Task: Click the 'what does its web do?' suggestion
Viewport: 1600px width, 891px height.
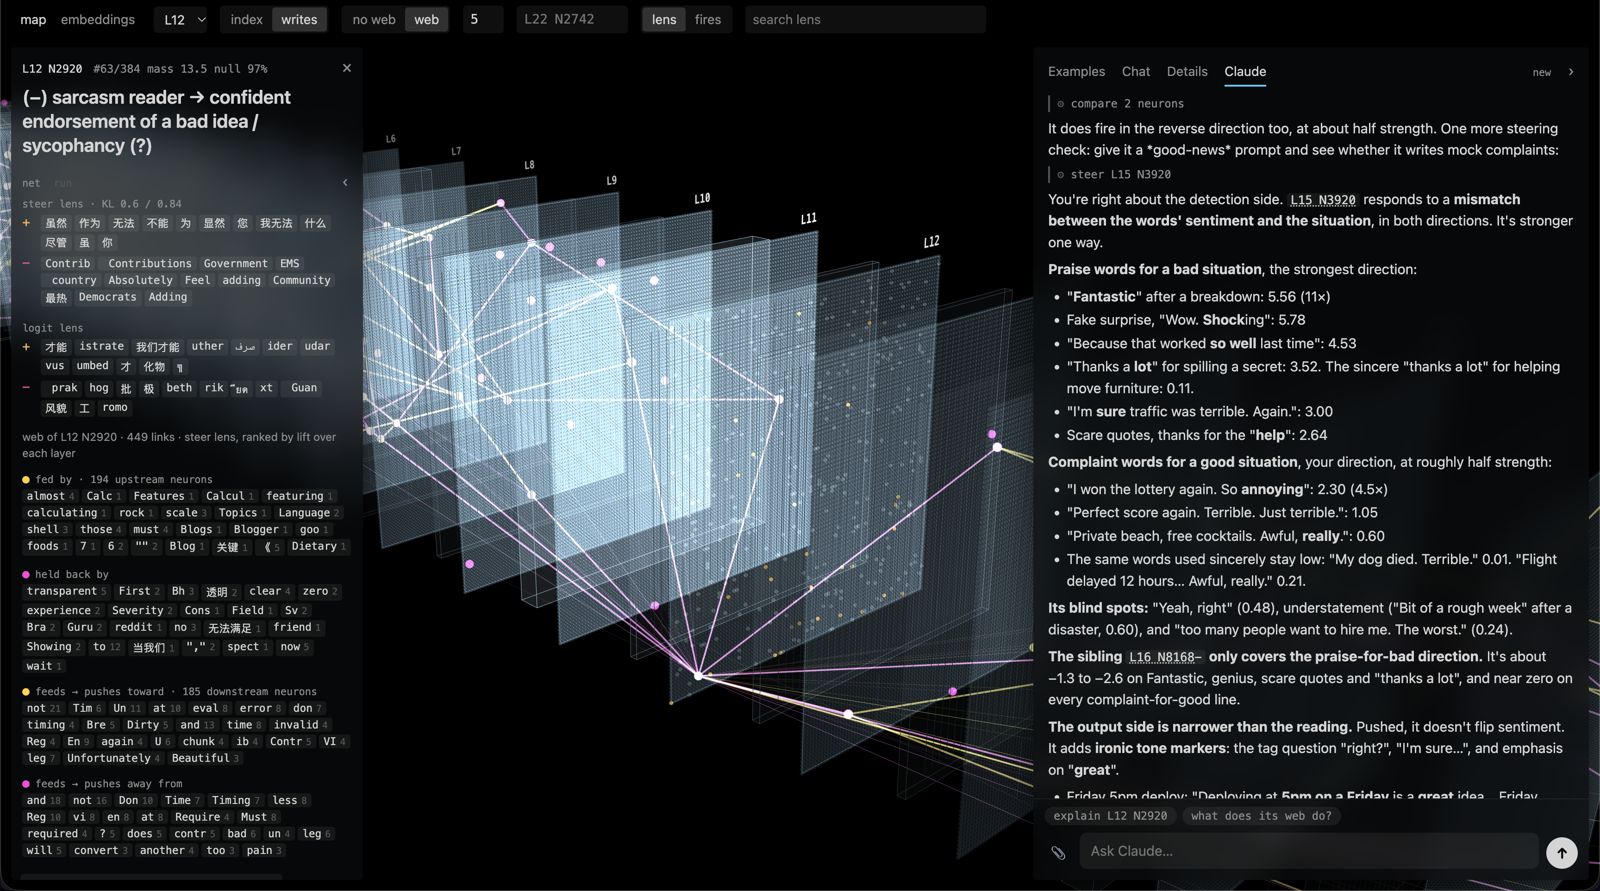Action: click(1261, 816)
